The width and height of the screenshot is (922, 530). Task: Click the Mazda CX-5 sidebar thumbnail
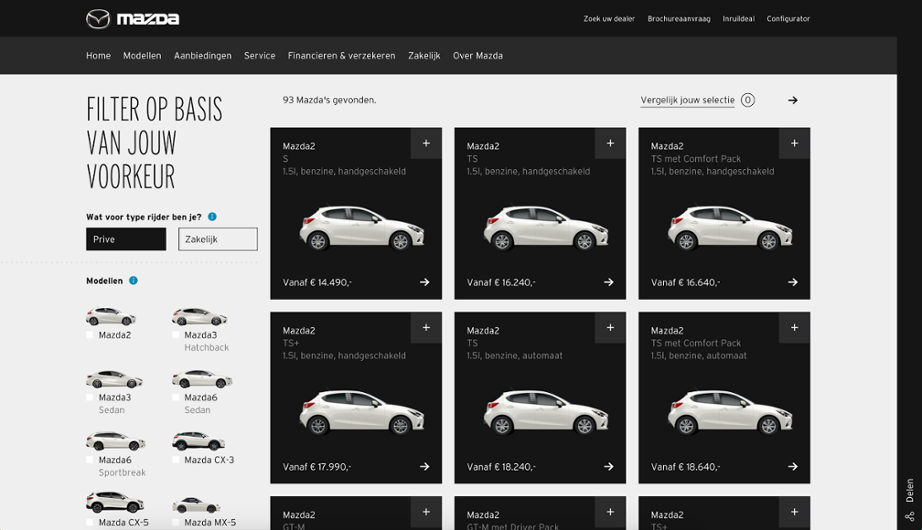pos(115,503)
